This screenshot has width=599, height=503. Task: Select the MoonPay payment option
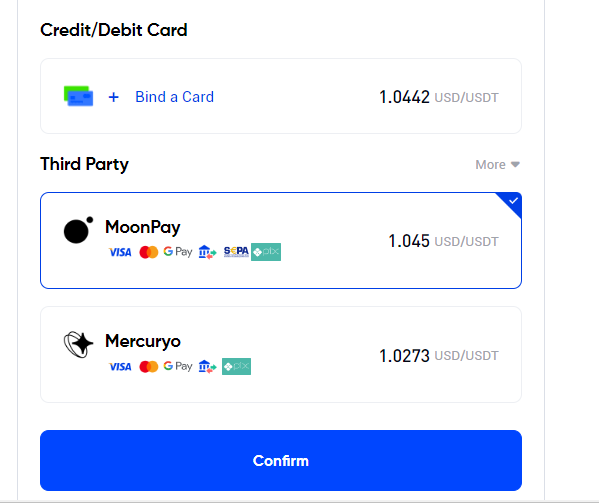click(281, 241)
